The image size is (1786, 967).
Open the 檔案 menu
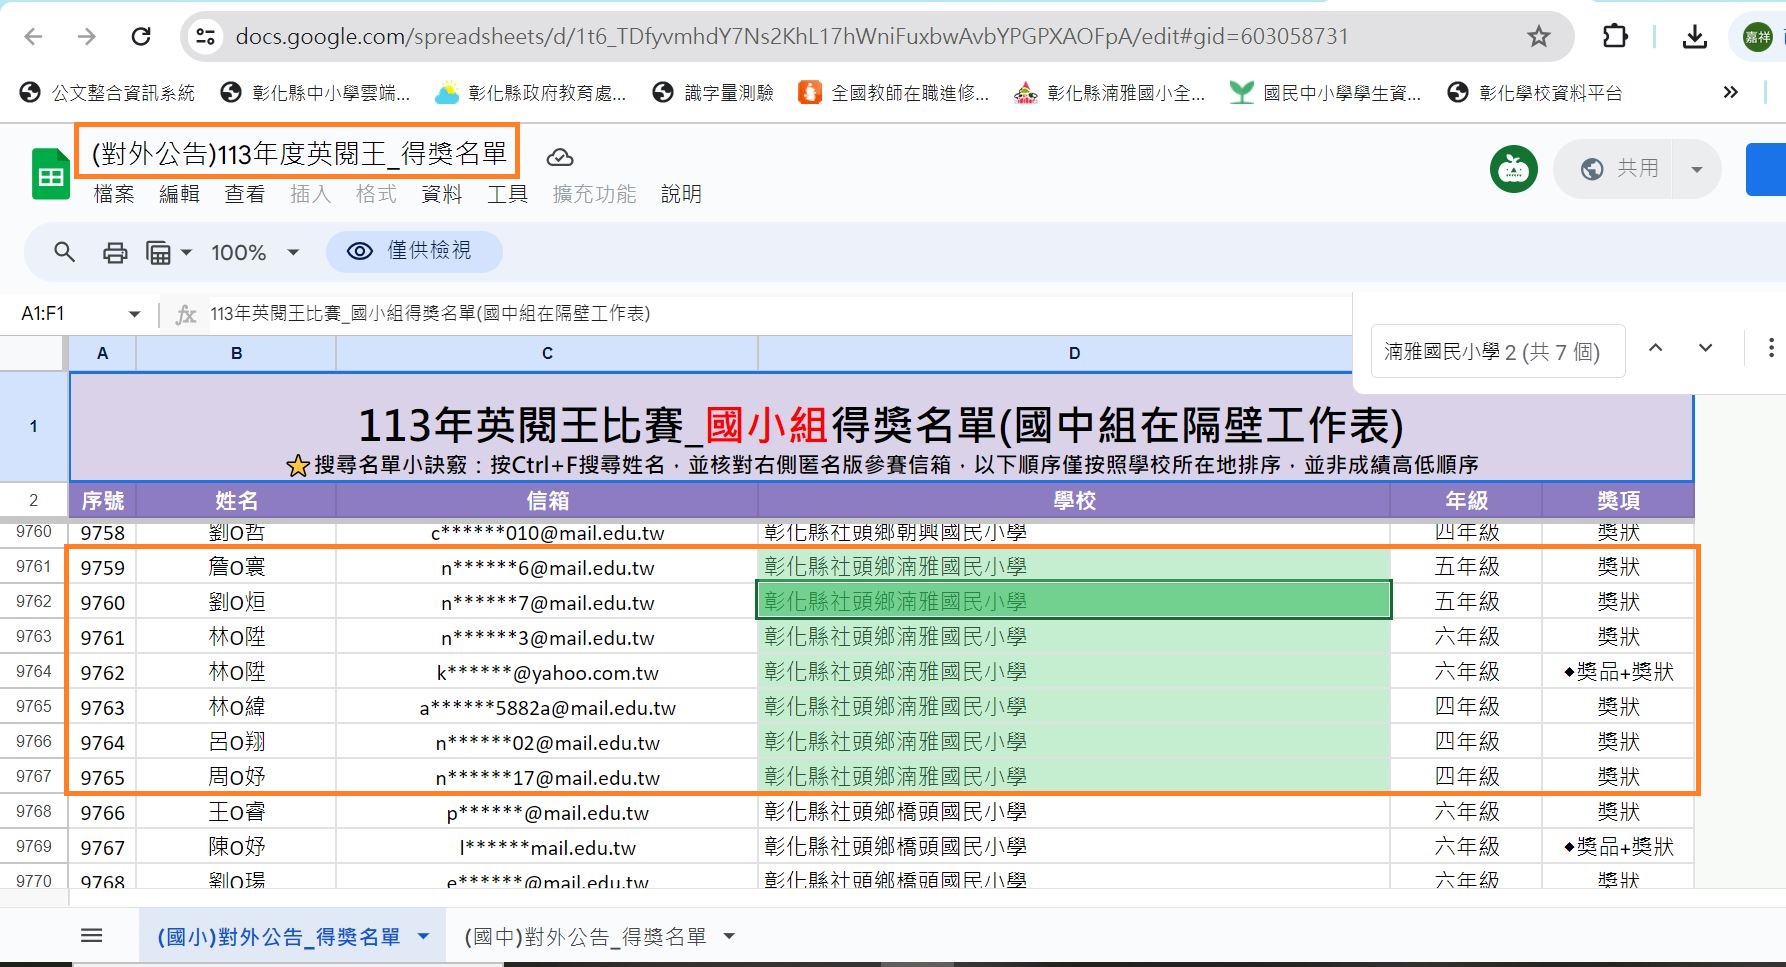coord(113,194)
